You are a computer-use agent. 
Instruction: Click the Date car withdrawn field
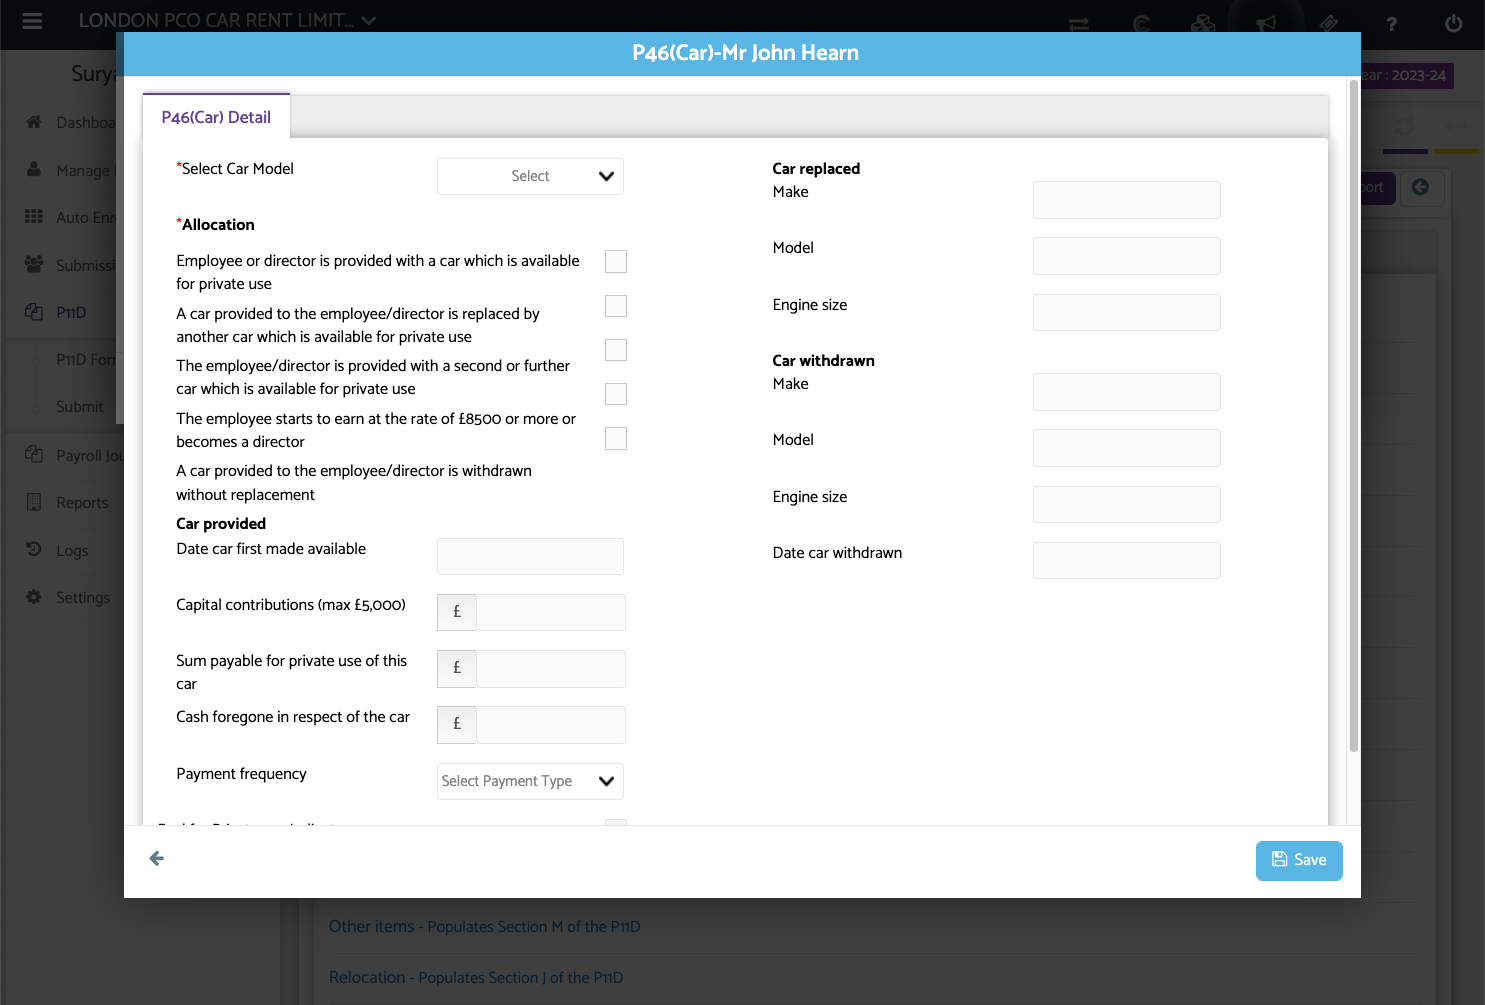(1127, 560)
